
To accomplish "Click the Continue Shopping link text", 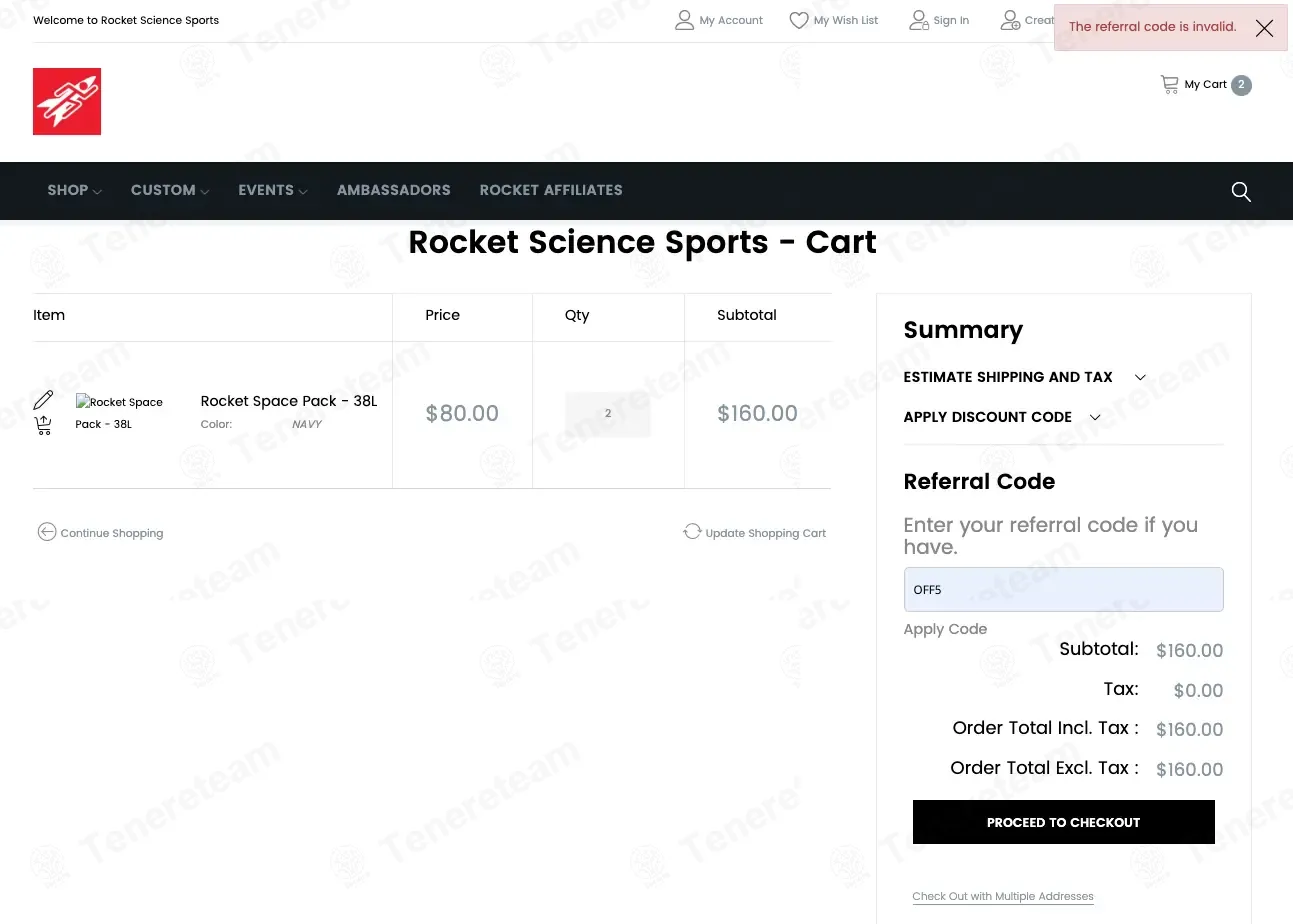I will click(112, 533).
